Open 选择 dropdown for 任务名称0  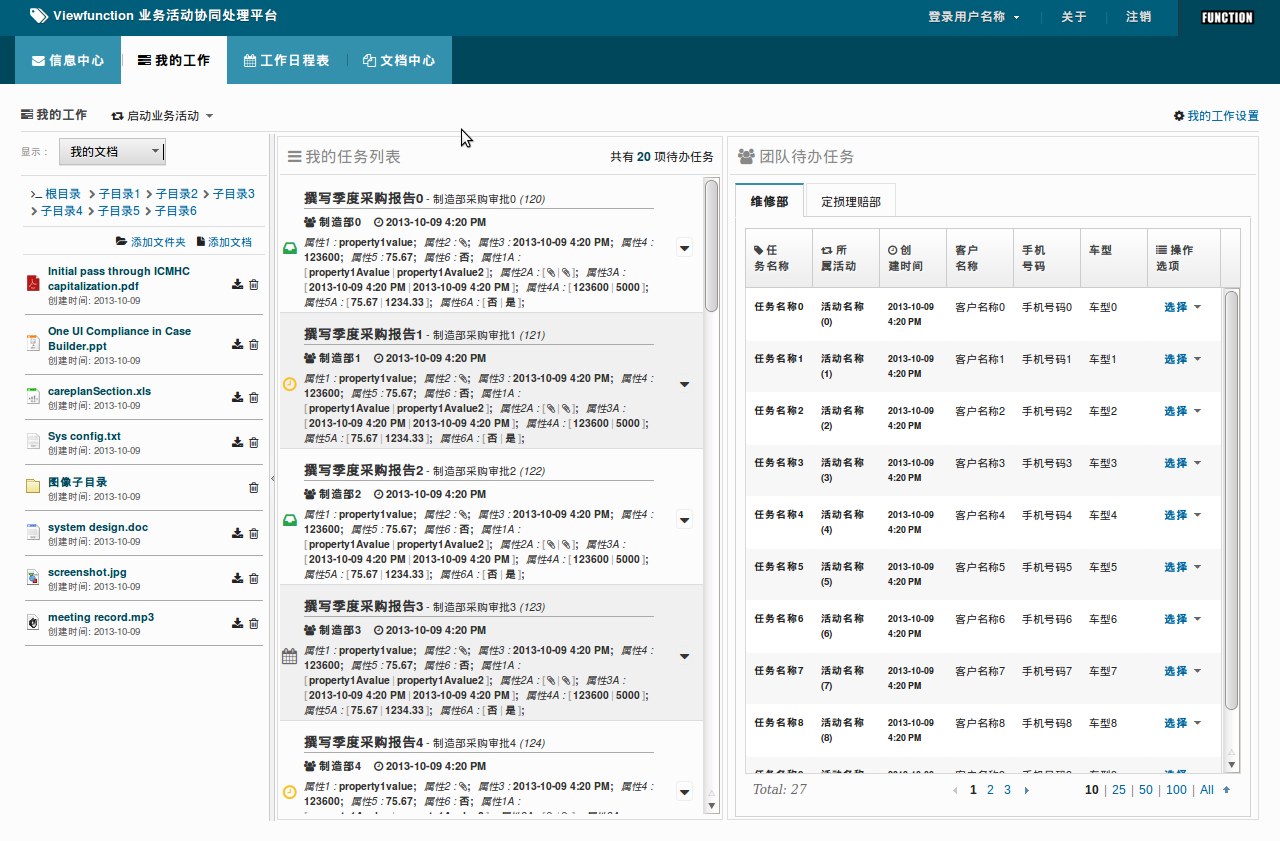(x=1183, y=307)
